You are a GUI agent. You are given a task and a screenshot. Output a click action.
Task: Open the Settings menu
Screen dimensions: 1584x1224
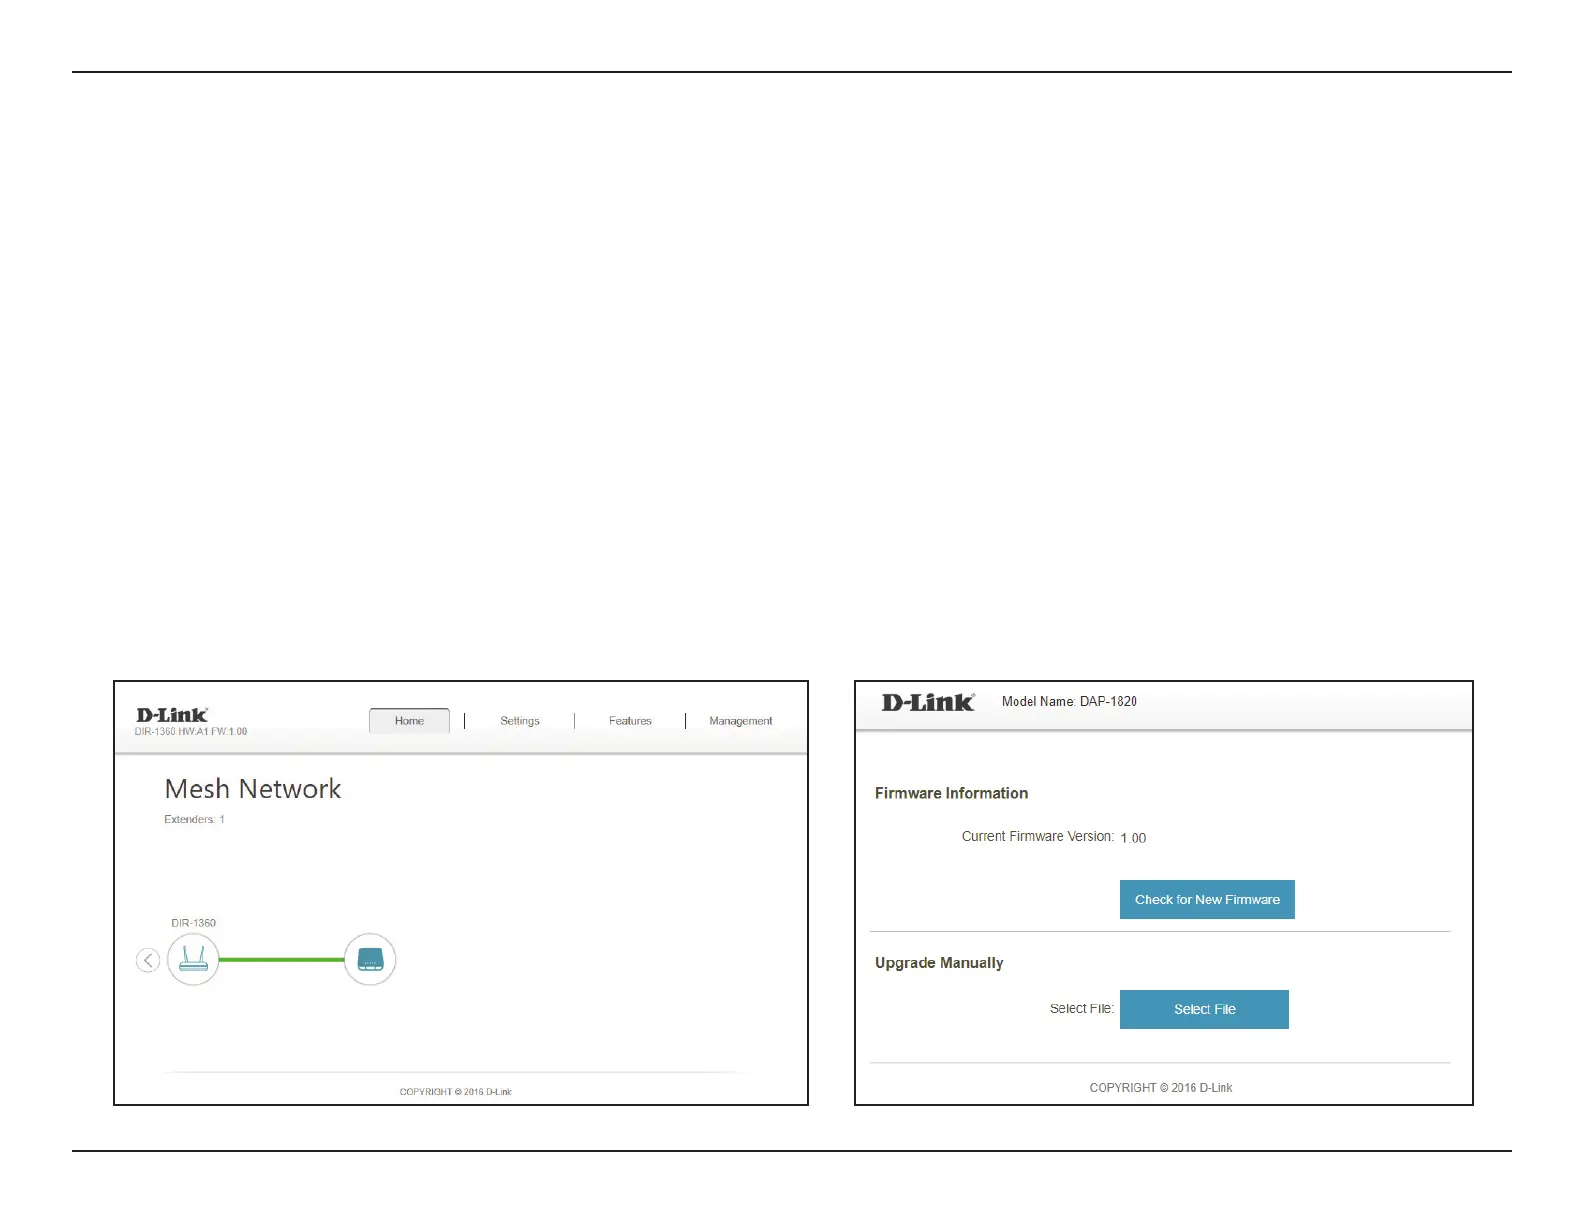(x=520, y=721)
